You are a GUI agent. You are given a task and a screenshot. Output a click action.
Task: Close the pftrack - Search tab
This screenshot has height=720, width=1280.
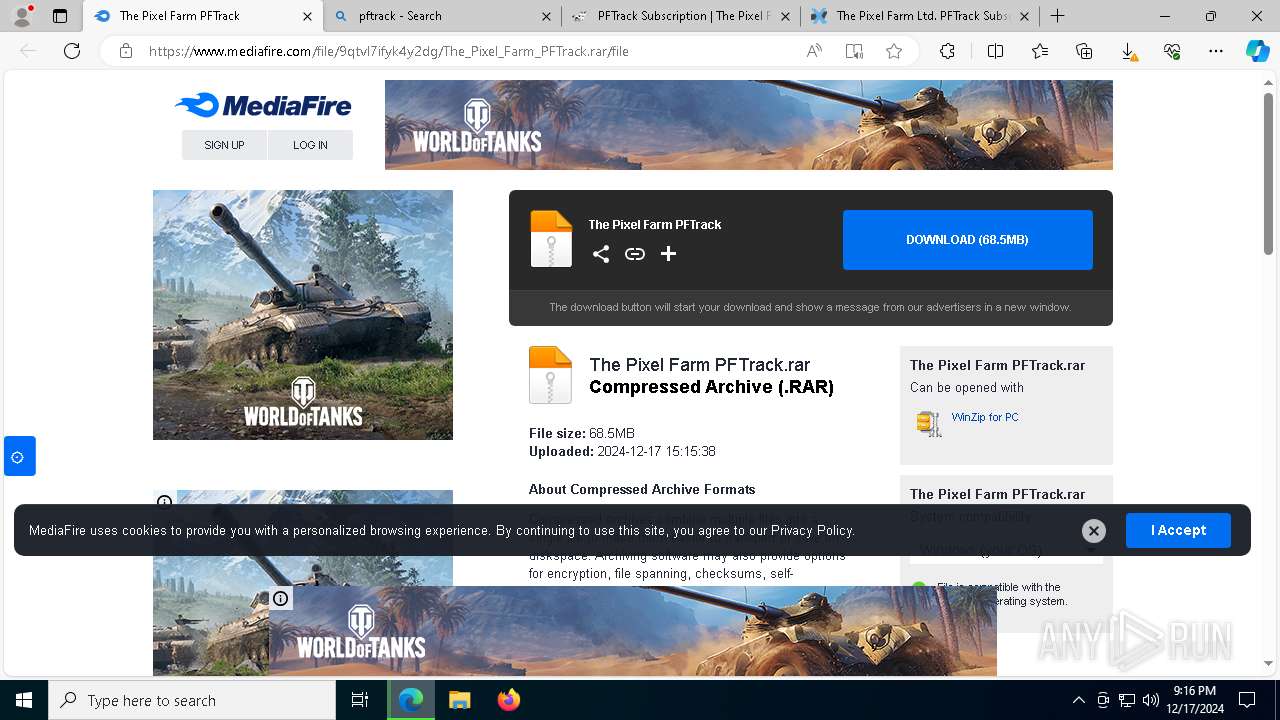(546, 16)
